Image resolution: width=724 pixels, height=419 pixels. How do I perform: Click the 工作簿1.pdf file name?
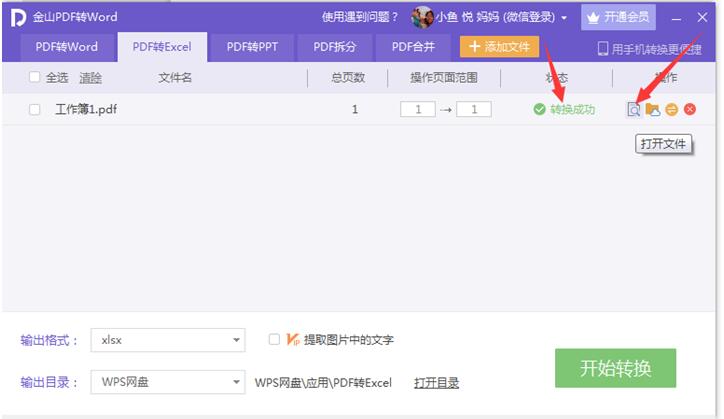coord(86,109)
